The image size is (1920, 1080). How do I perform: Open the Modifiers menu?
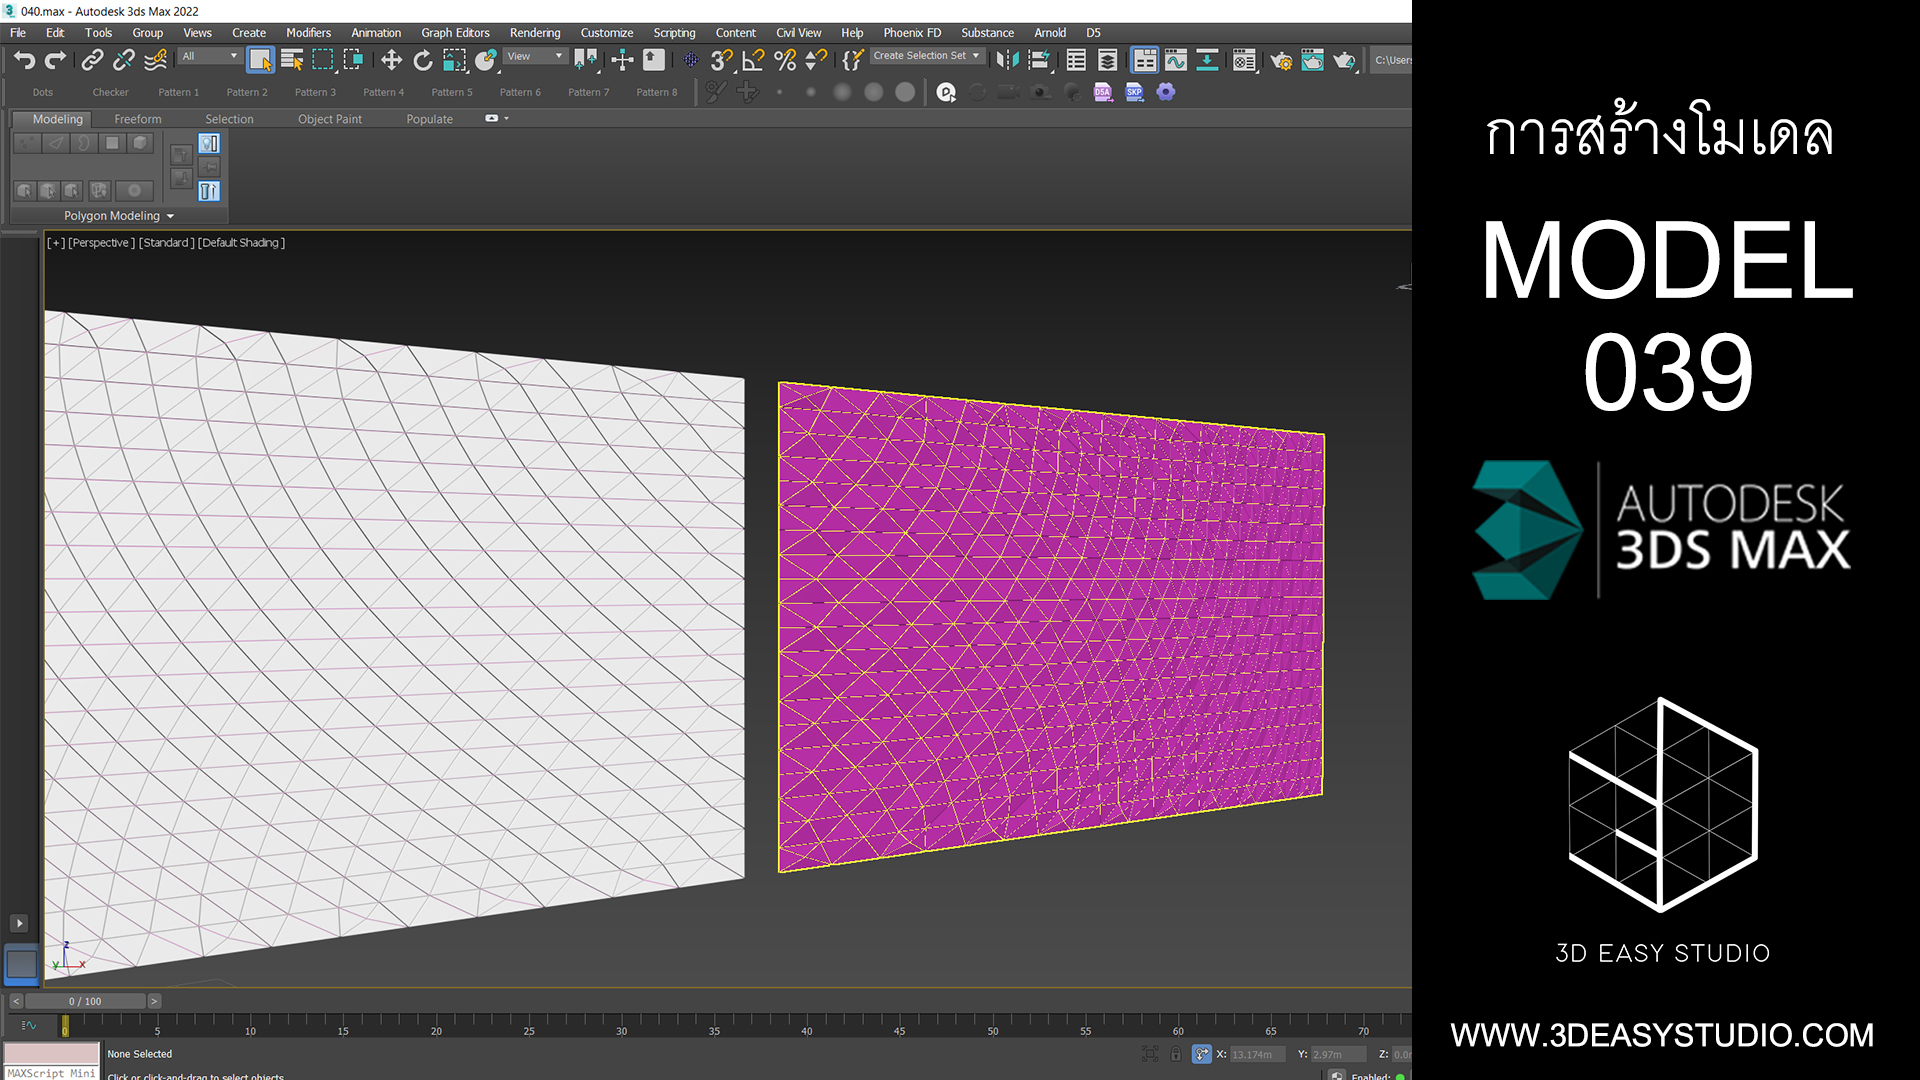coord(308,33)
